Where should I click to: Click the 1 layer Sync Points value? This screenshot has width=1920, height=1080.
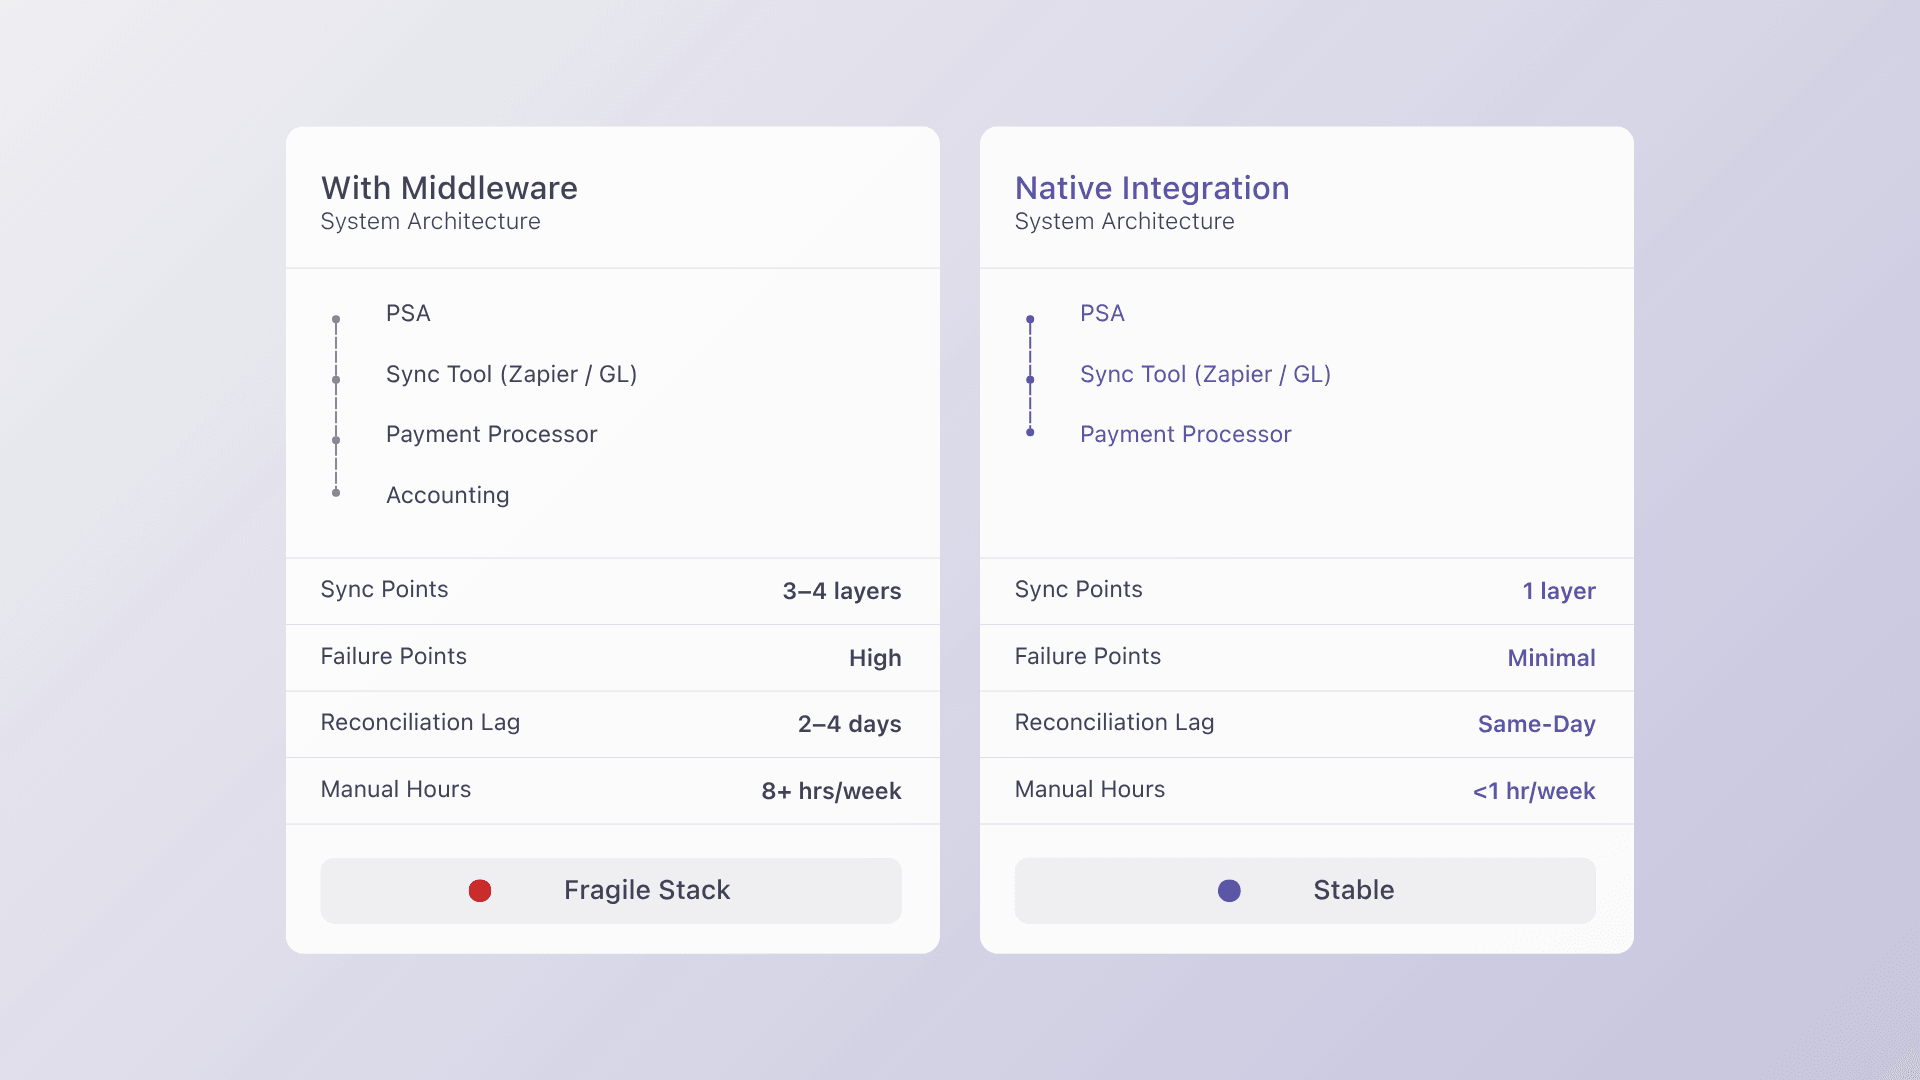1558,591
